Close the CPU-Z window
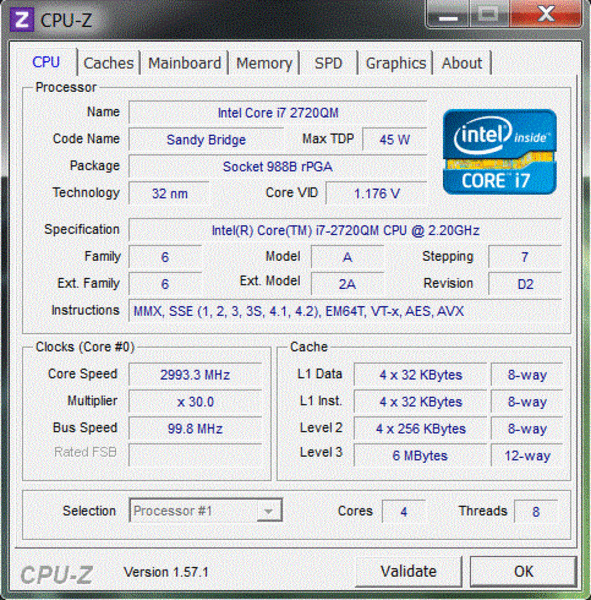591x600 pixels. point(546,15)
